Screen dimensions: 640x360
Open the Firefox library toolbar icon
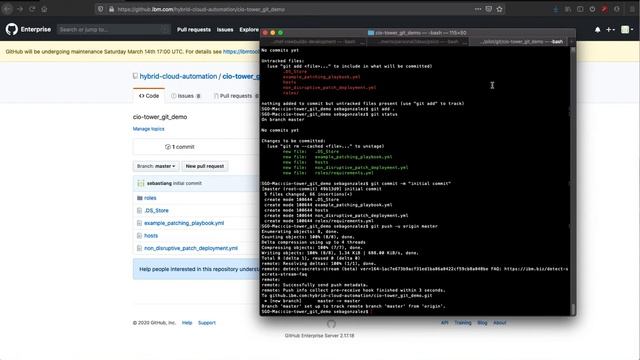point(568,9)
